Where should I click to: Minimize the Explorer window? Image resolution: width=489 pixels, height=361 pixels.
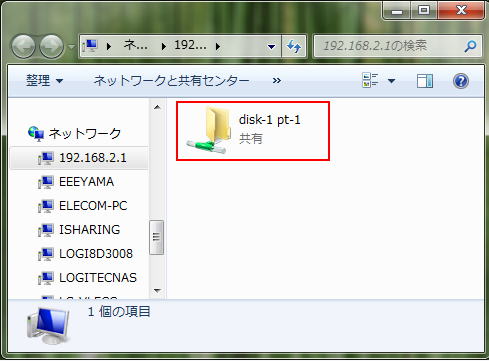pyautogui.click(x=397, y=11)
